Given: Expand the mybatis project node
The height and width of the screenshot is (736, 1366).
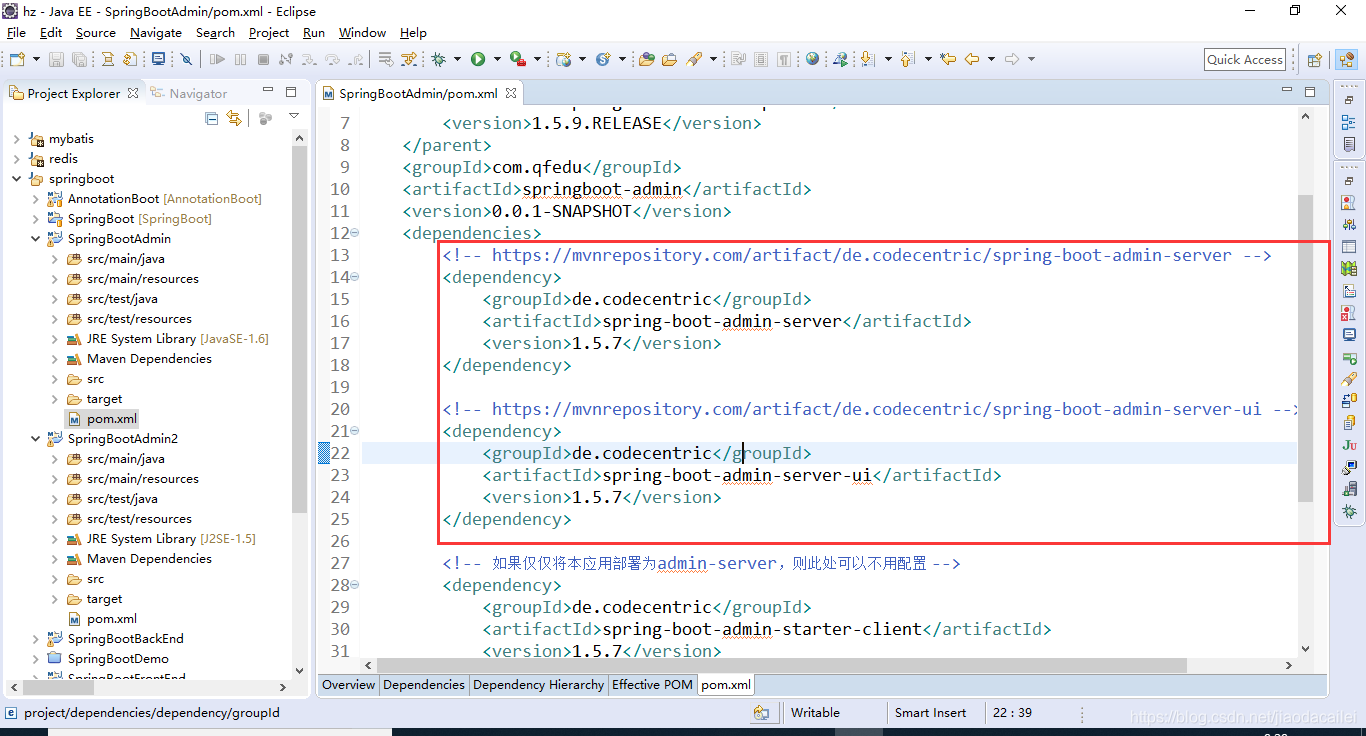Looking at the screenshot, I should pyautogui.click(x=16, y=139).
